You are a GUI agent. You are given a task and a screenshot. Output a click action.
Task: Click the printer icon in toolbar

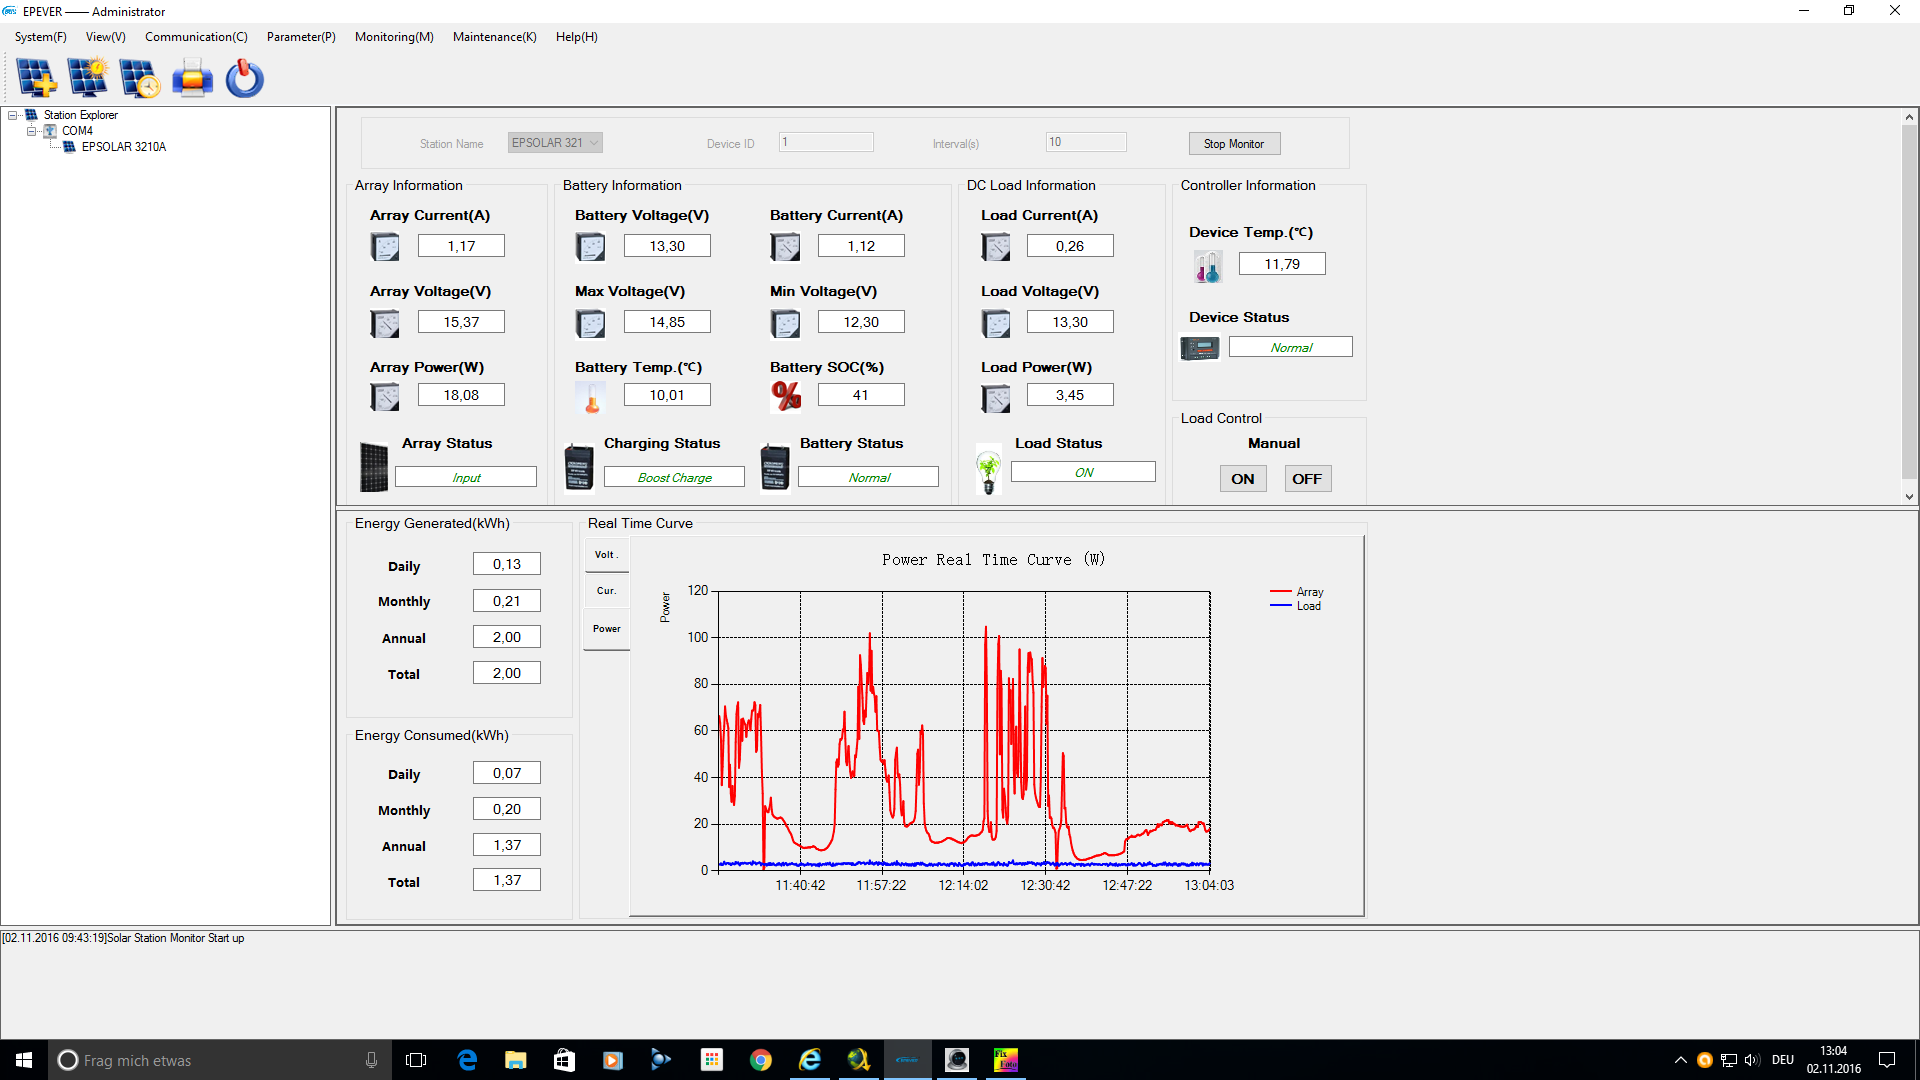pos(192,78)
